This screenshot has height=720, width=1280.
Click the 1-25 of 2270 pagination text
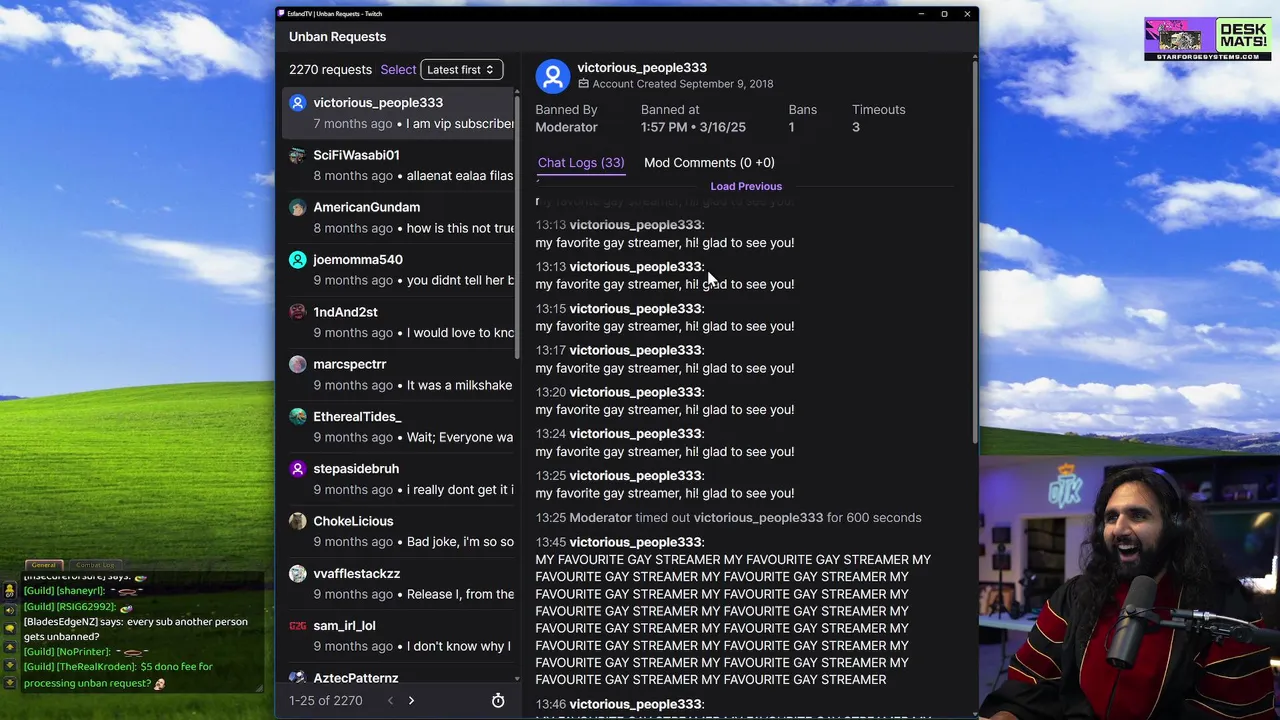tap(326, 700)
